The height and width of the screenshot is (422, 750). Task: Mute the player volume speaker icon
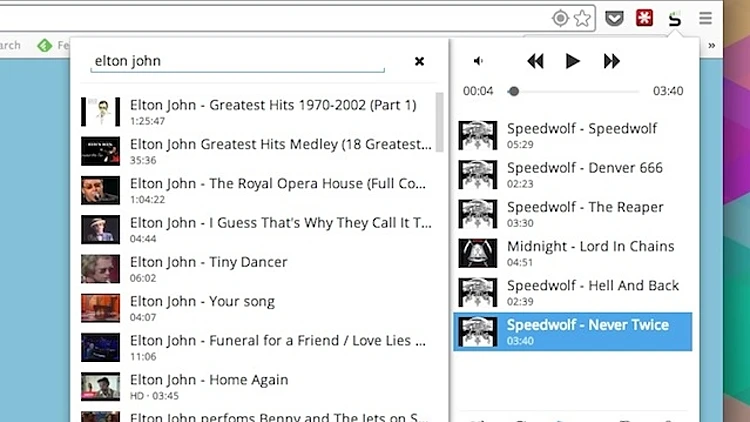(478, 61)
